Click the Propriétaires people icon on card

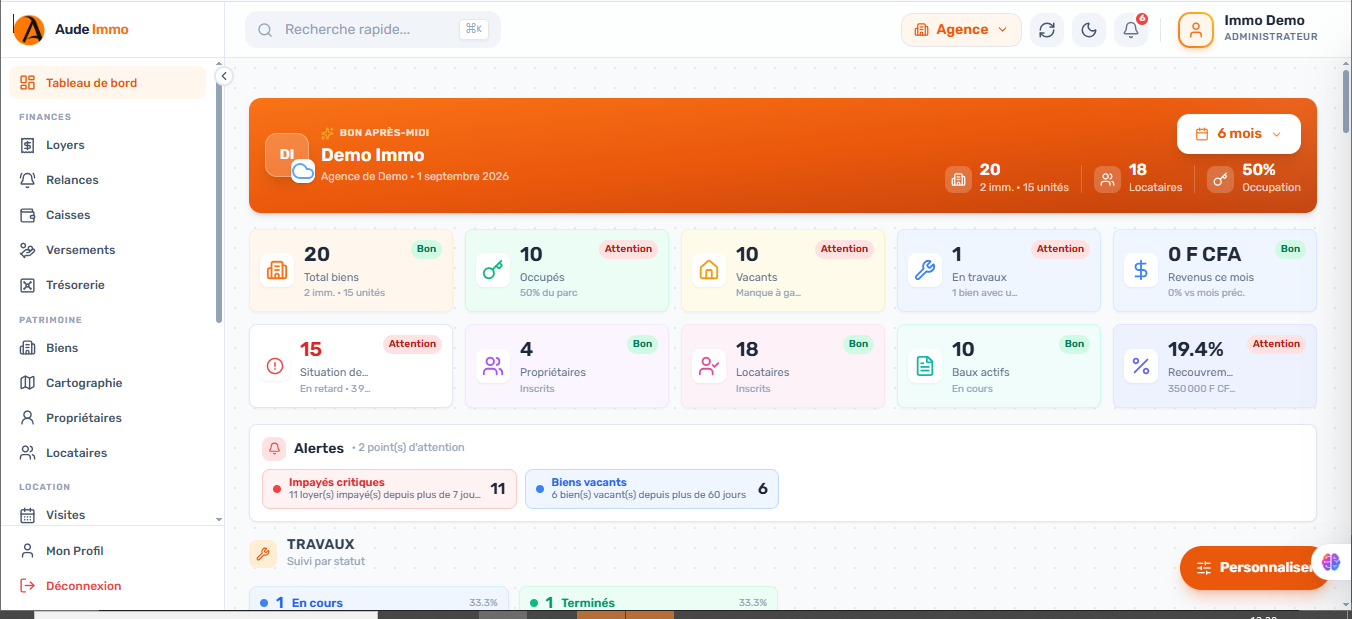tap(493, 366)
